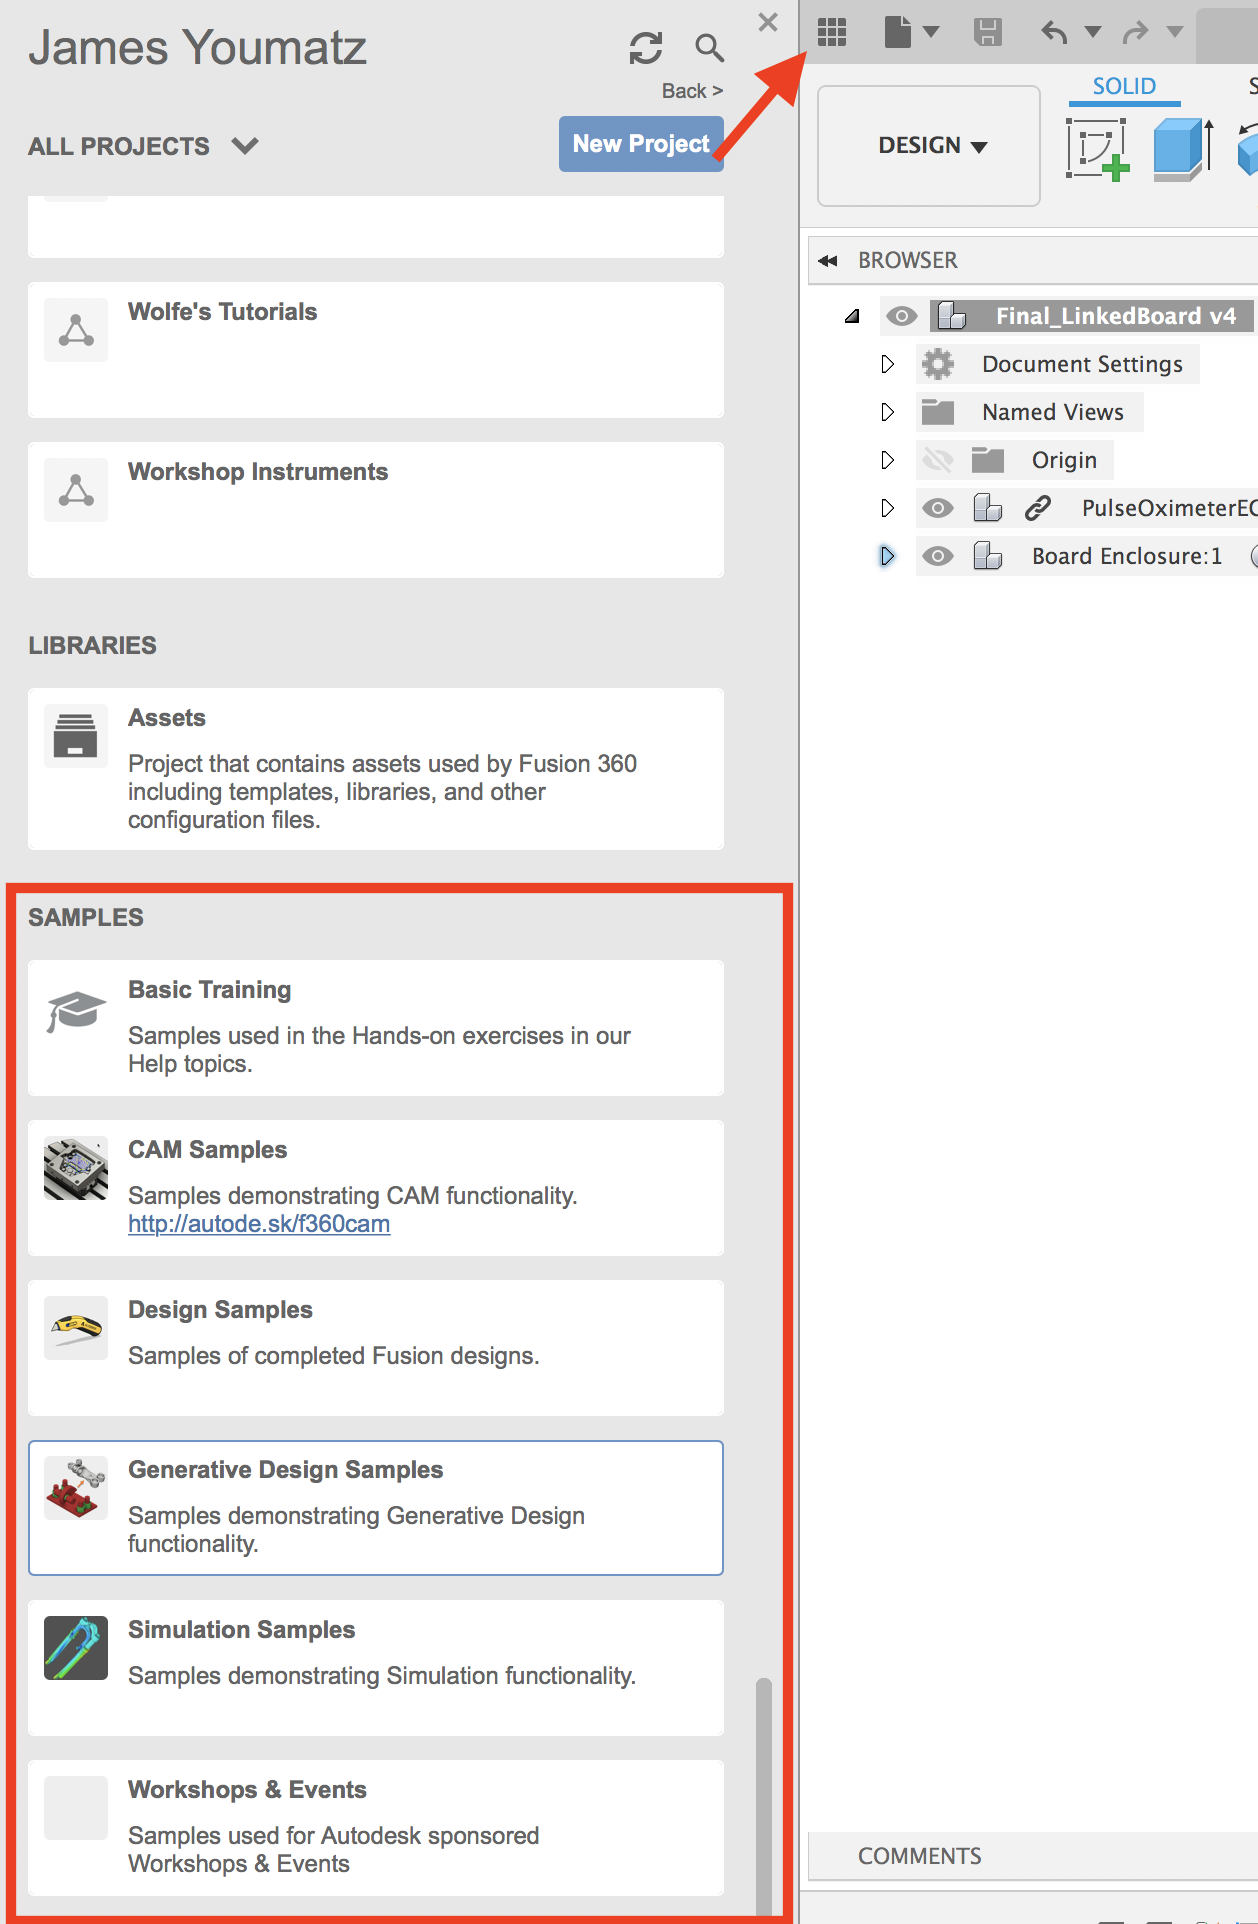Click the Document Settings gear icon

[938, 364]
